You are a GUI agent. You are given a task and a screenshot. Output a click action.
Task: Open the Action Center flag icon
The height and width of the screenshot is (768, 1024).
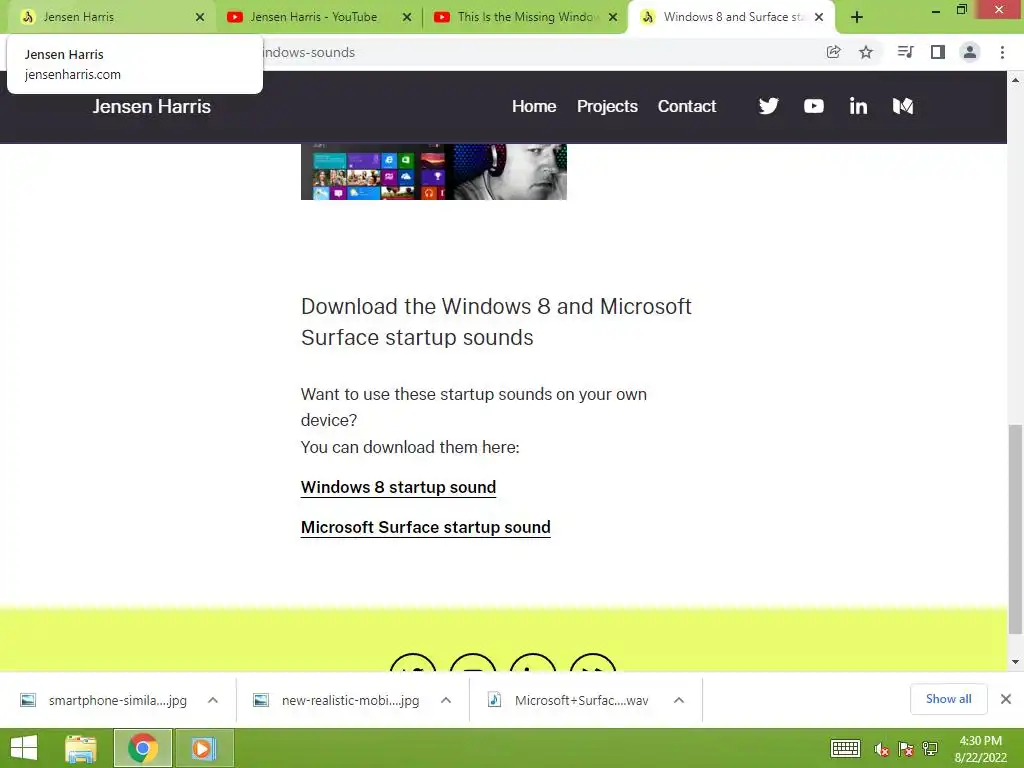tap(906, 749)
